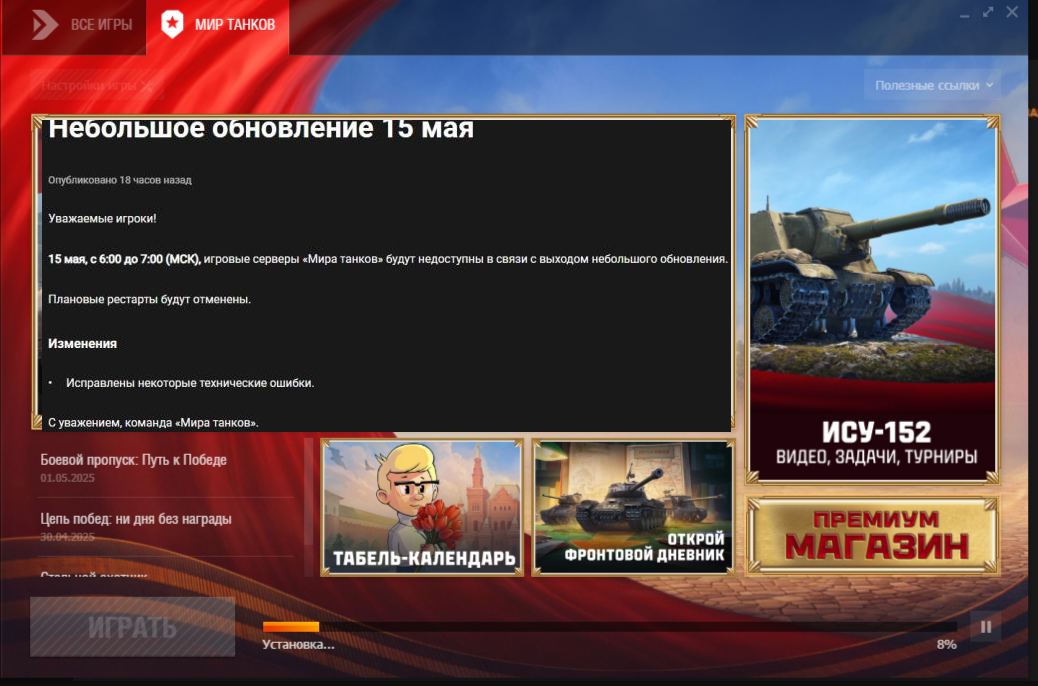Open news Боевой пропуск: Путь к Победе

click(x=133, y=460)
